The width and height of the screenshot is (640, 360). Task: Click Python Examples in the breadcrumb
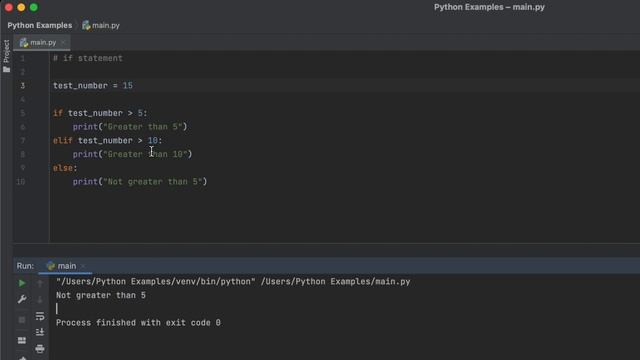click(x=40, y=25)
